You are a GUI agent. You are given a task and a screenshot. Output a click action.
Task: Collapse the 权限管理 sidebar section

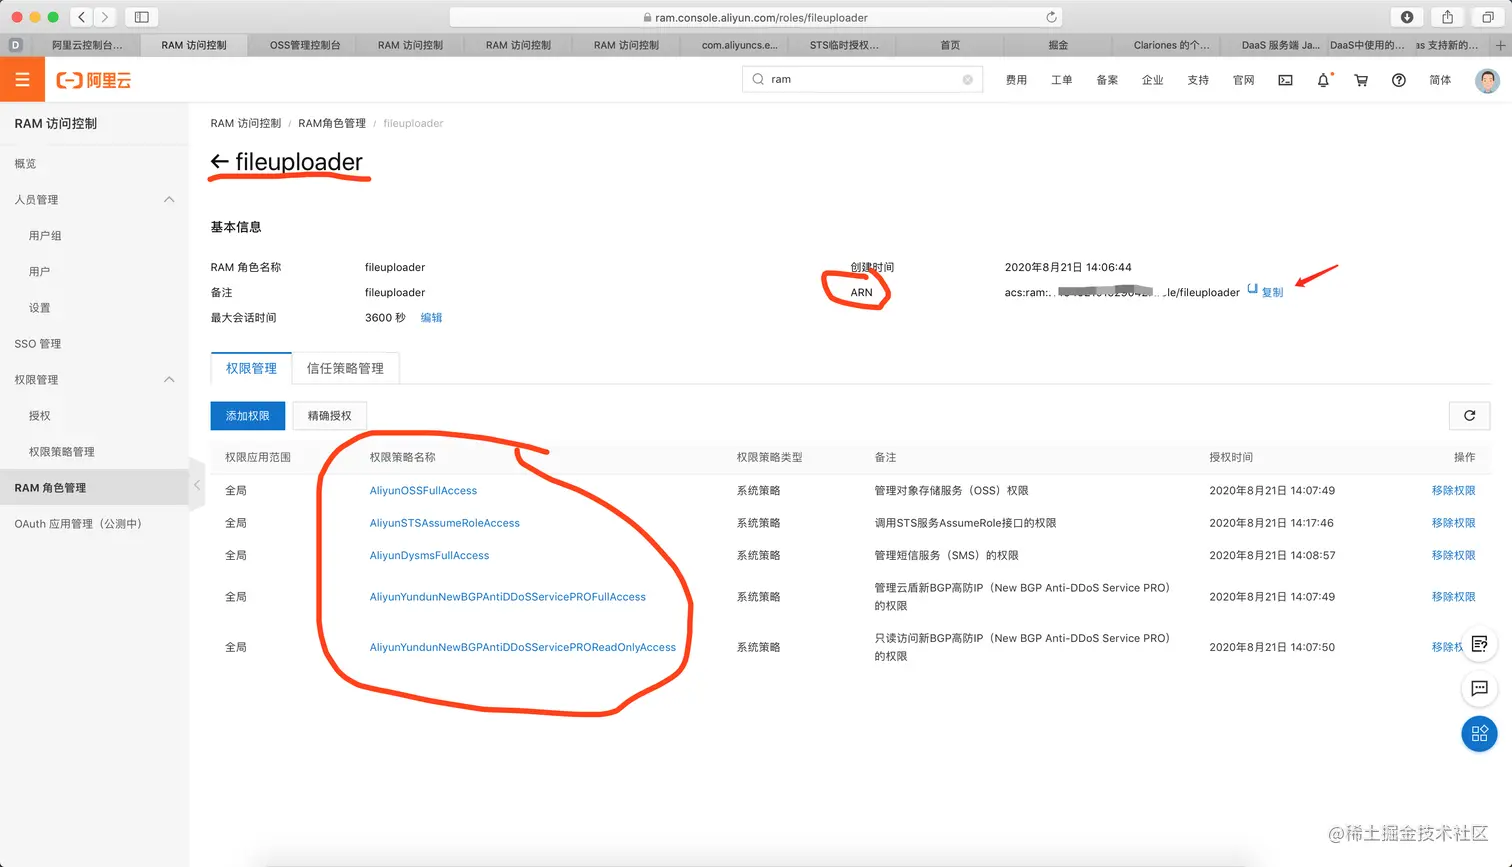pyautogui.click(x=169, y=380)
